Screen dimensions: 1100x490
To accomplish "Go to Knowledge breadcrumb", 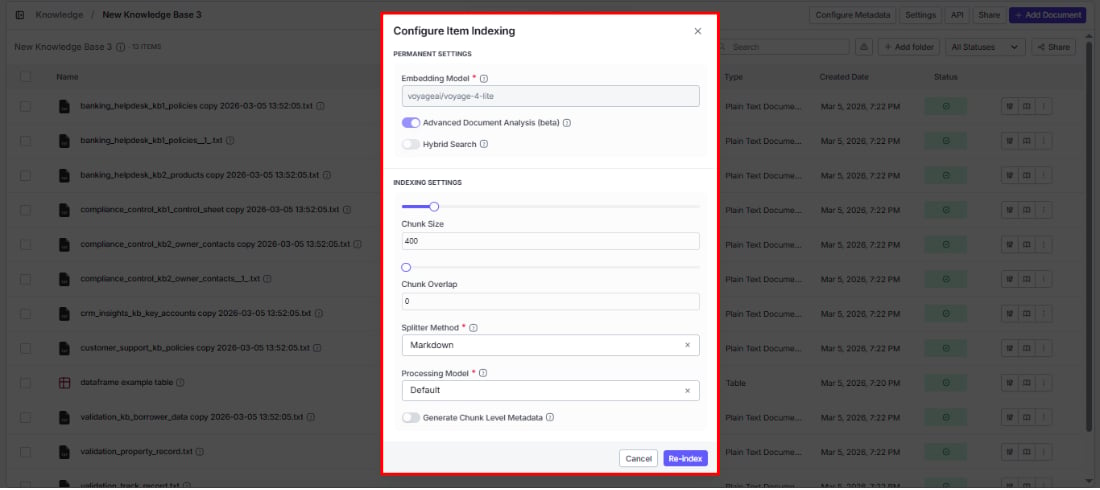I will 59,15.
